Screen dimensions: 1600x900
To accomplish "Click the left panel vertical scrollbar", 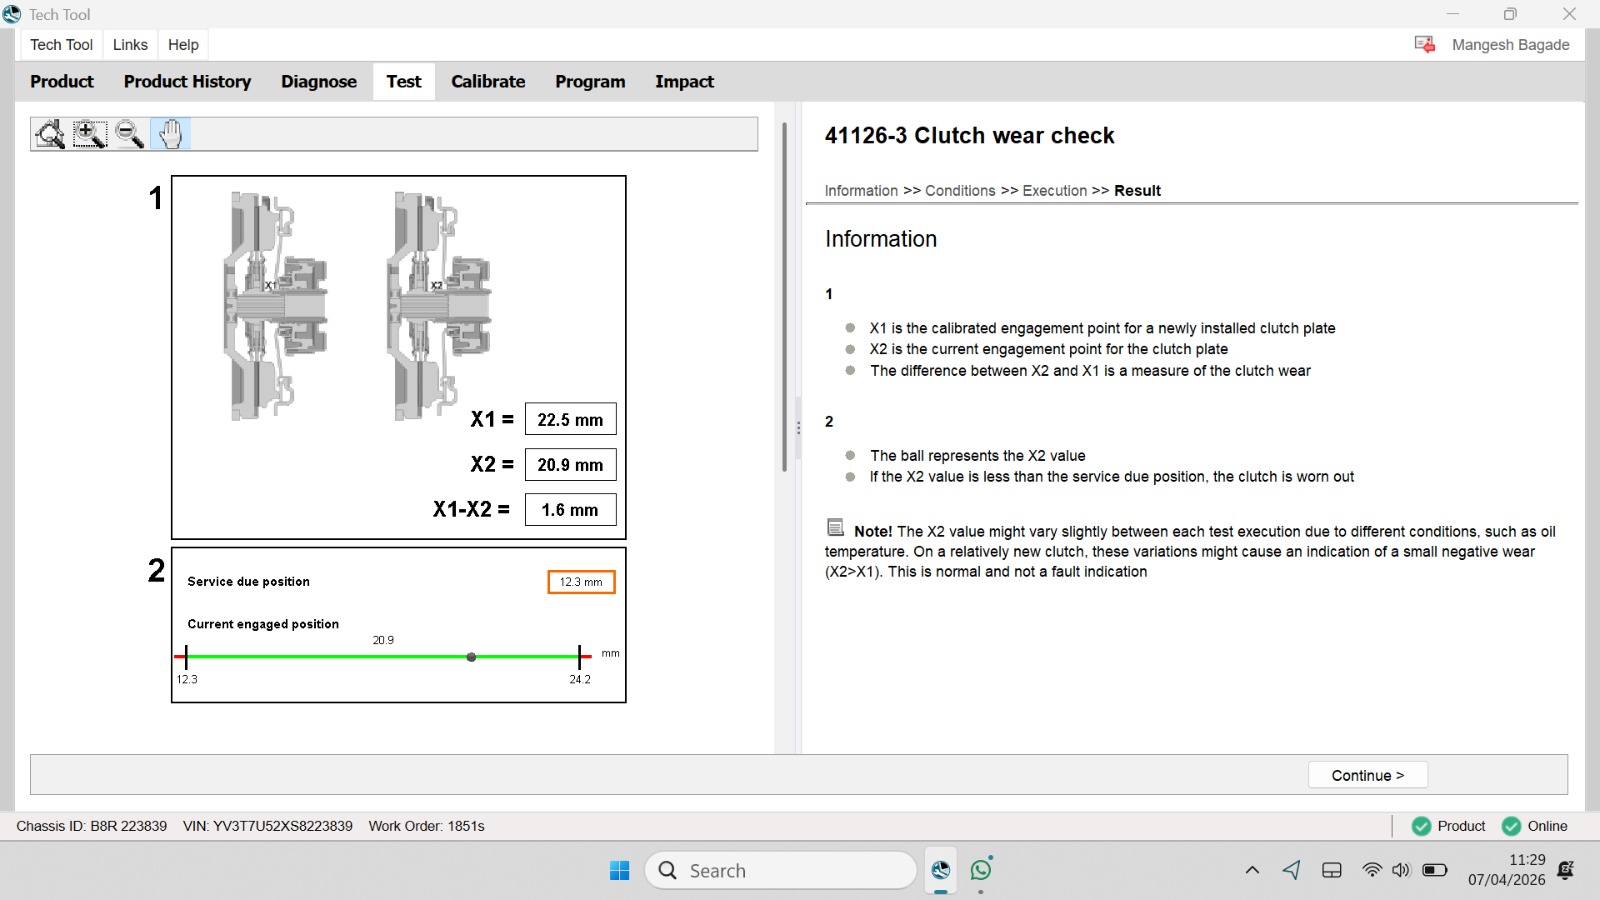I will pyautogui.click(x=785, y=297).
